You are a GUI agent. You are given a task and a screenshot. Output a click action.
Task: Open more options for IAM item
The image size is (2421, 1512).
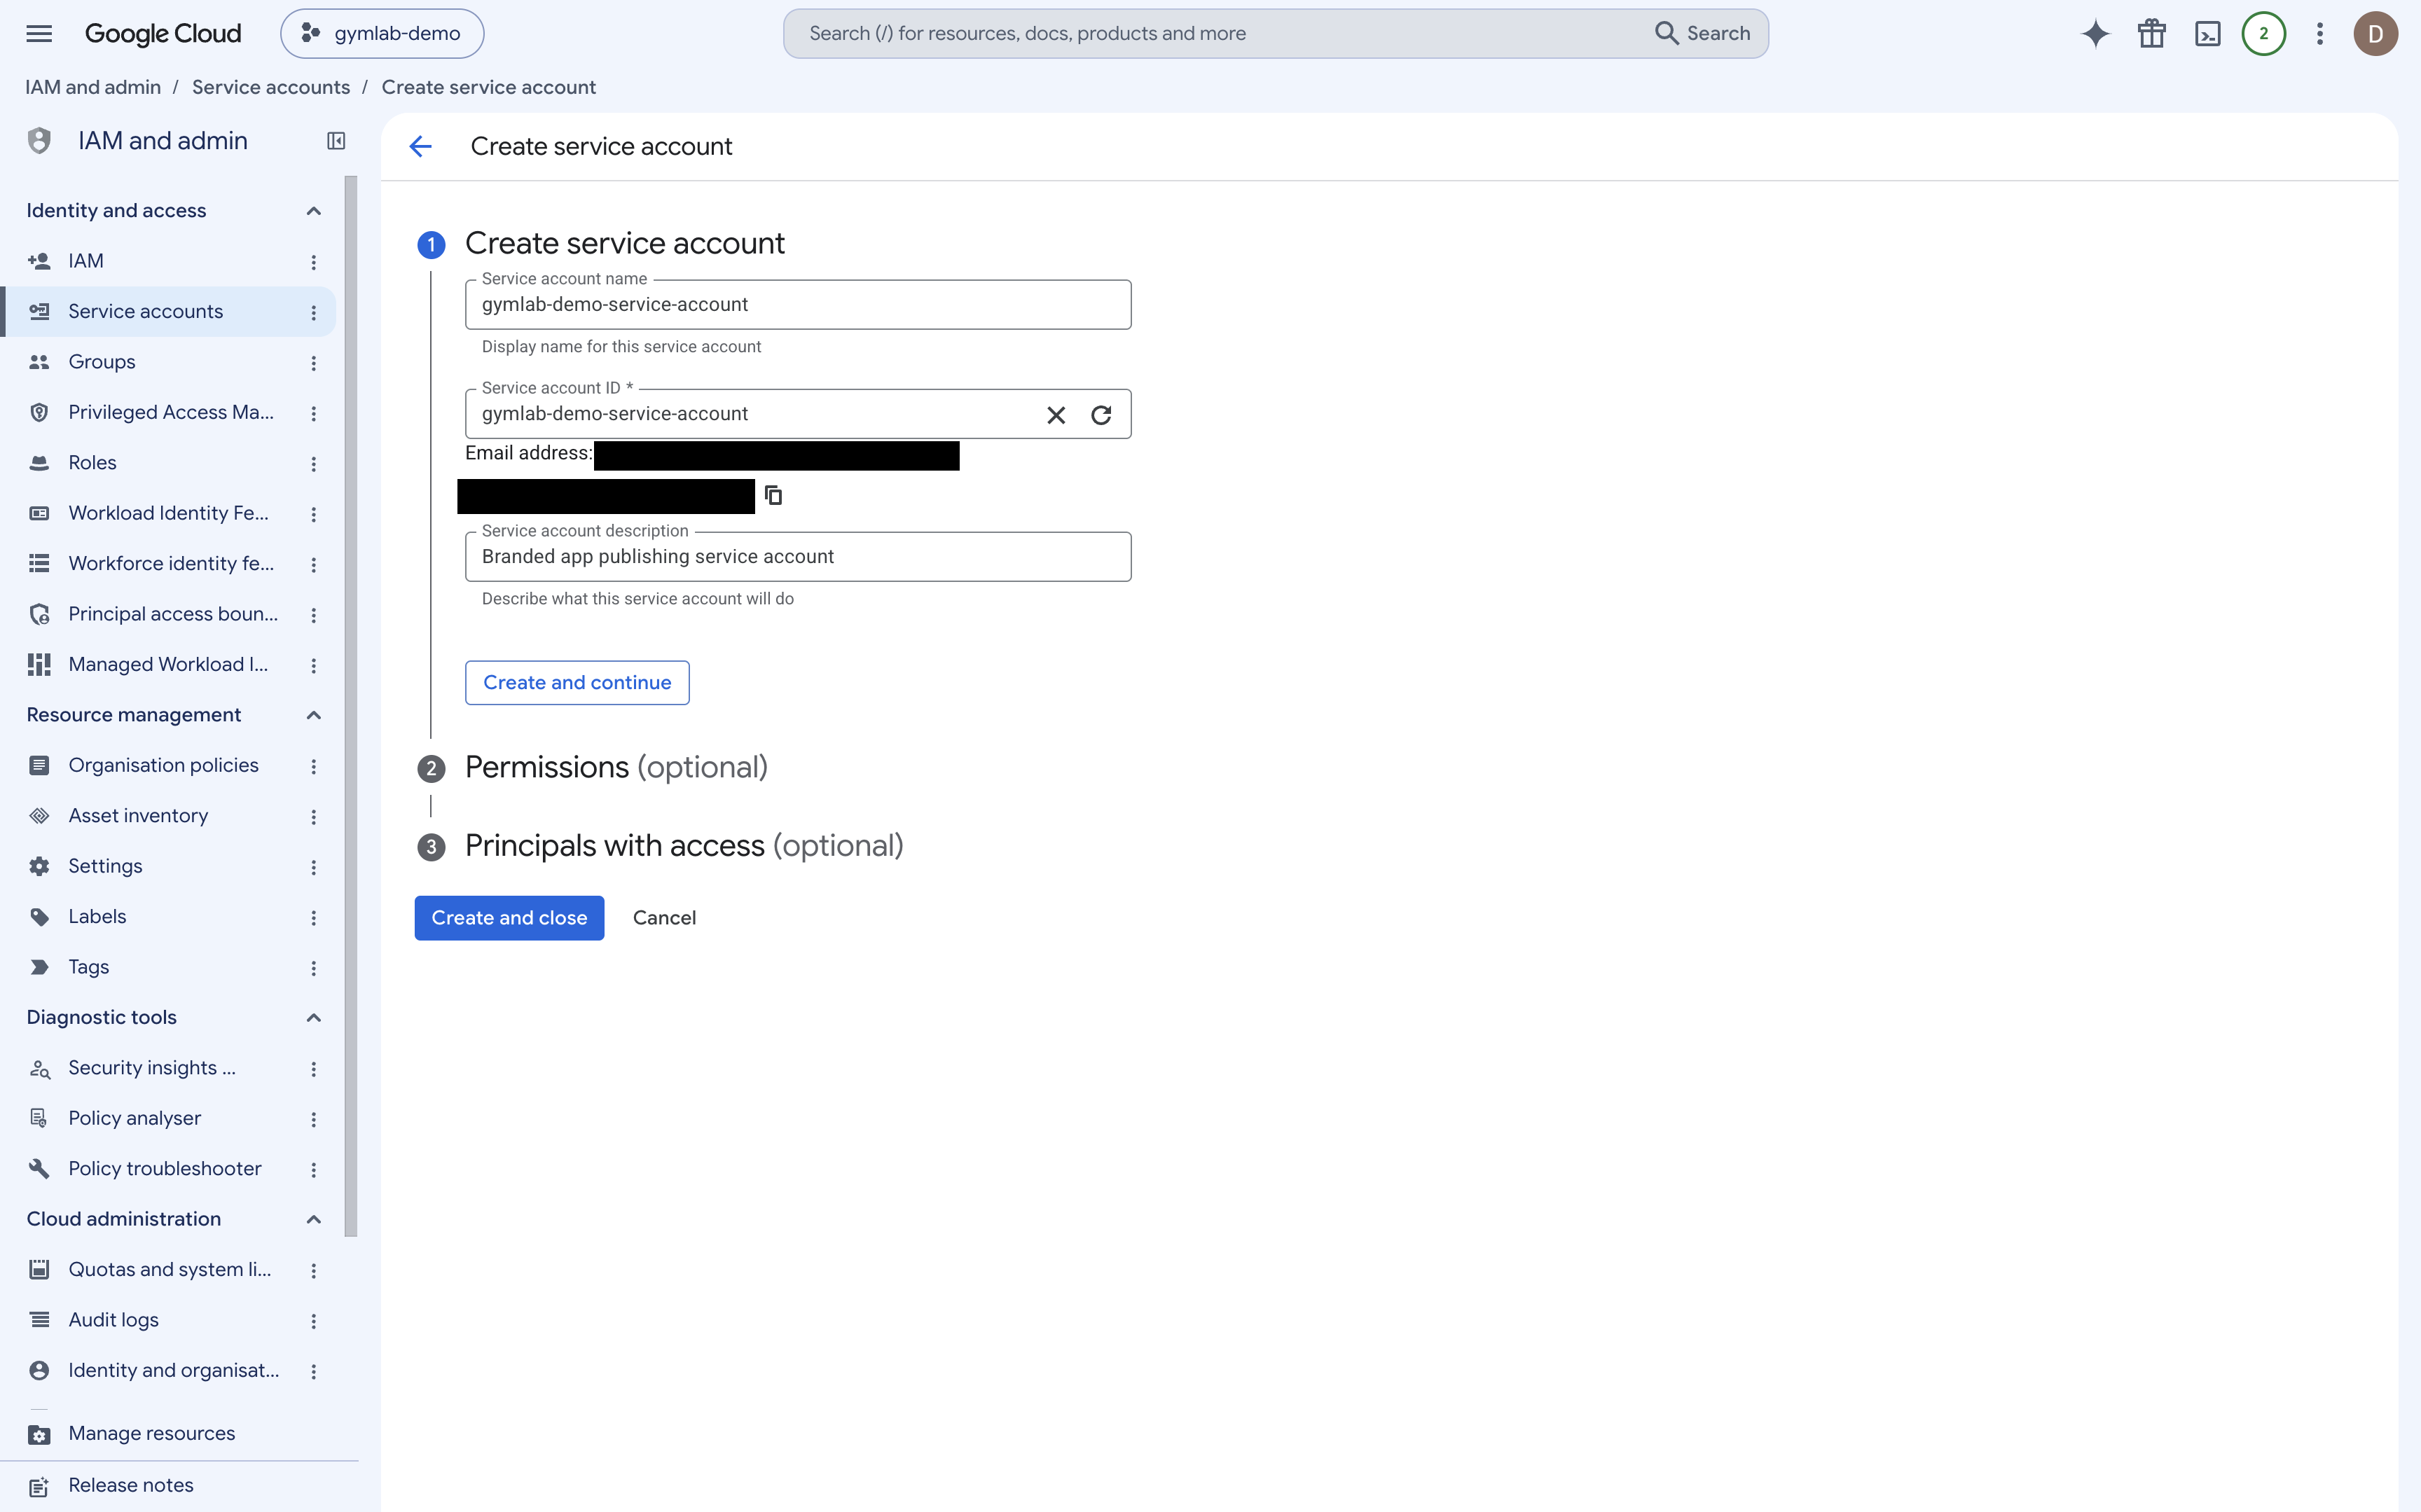click(x=313, y=262)
